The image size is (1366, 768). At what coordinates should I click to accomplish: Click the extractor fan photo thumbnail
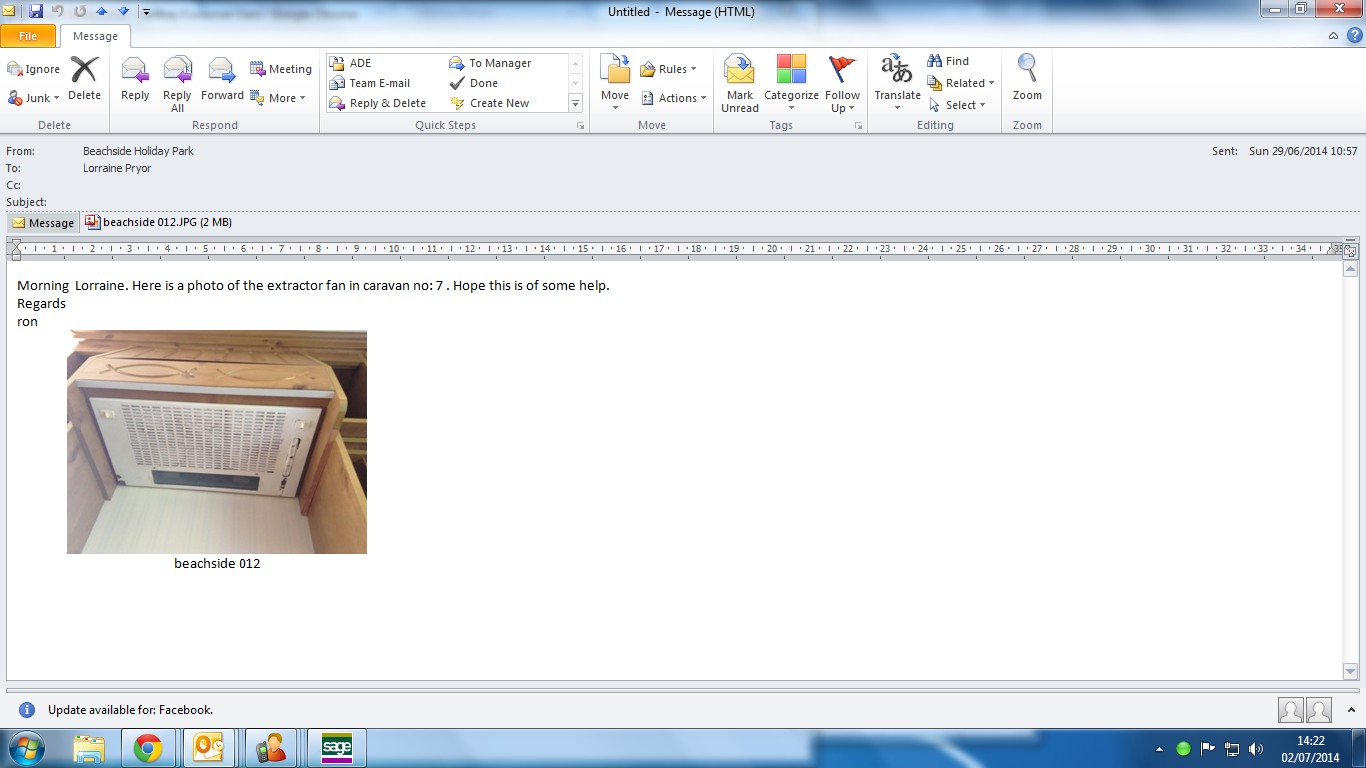[217, 441]
